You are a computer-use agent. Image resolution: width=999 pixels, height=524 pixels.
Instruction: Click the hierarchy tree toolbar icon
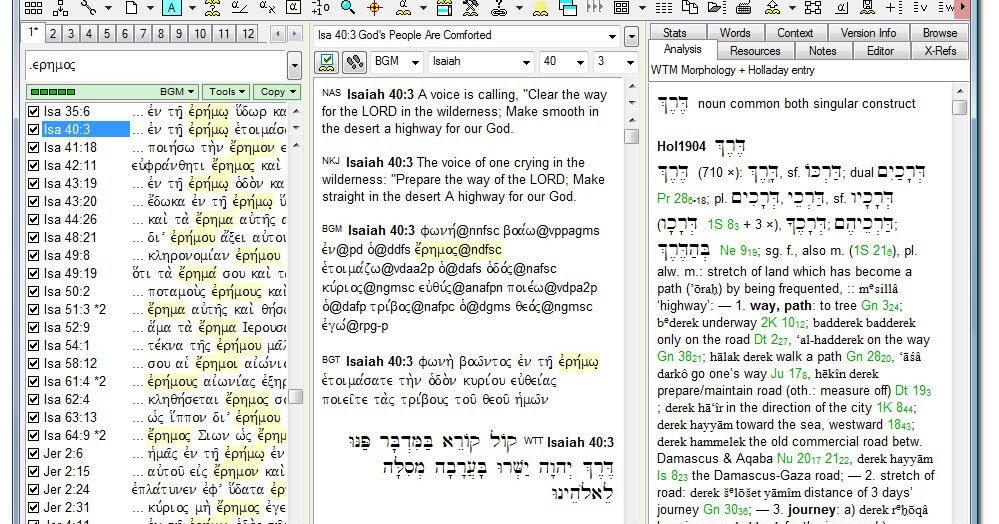pos(61,8)
